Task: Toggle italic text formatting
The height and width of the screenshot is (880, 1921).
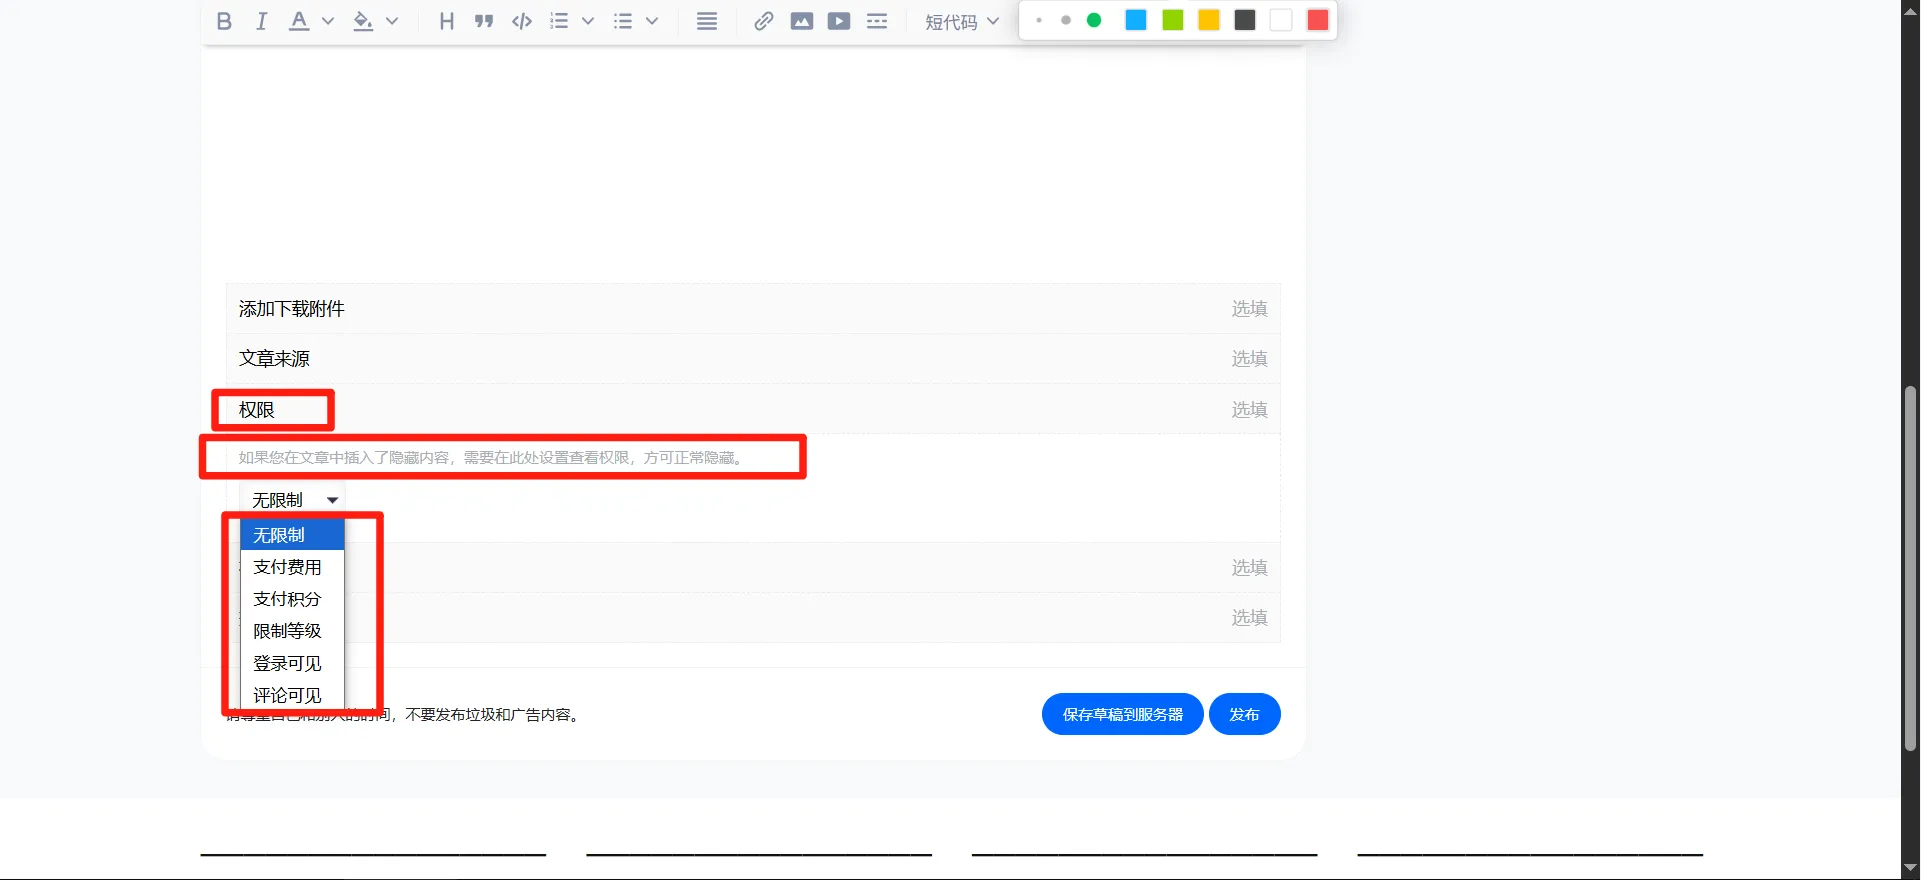Action: [261, 21]
